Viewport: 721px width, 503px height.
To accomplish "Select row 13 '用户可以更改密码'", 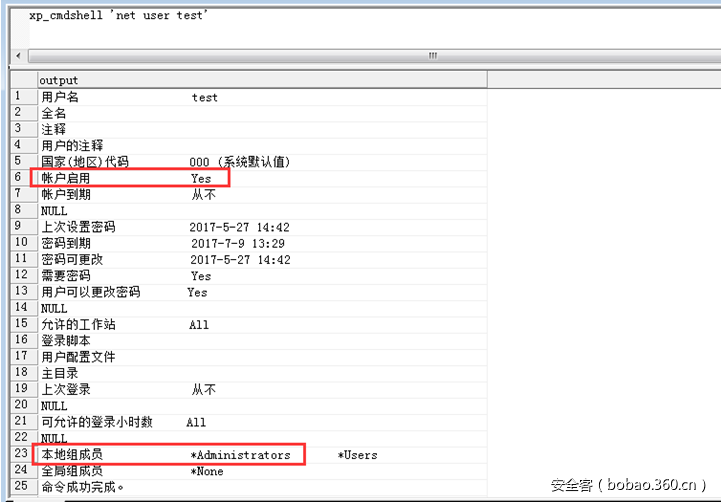I will [262, 292].
